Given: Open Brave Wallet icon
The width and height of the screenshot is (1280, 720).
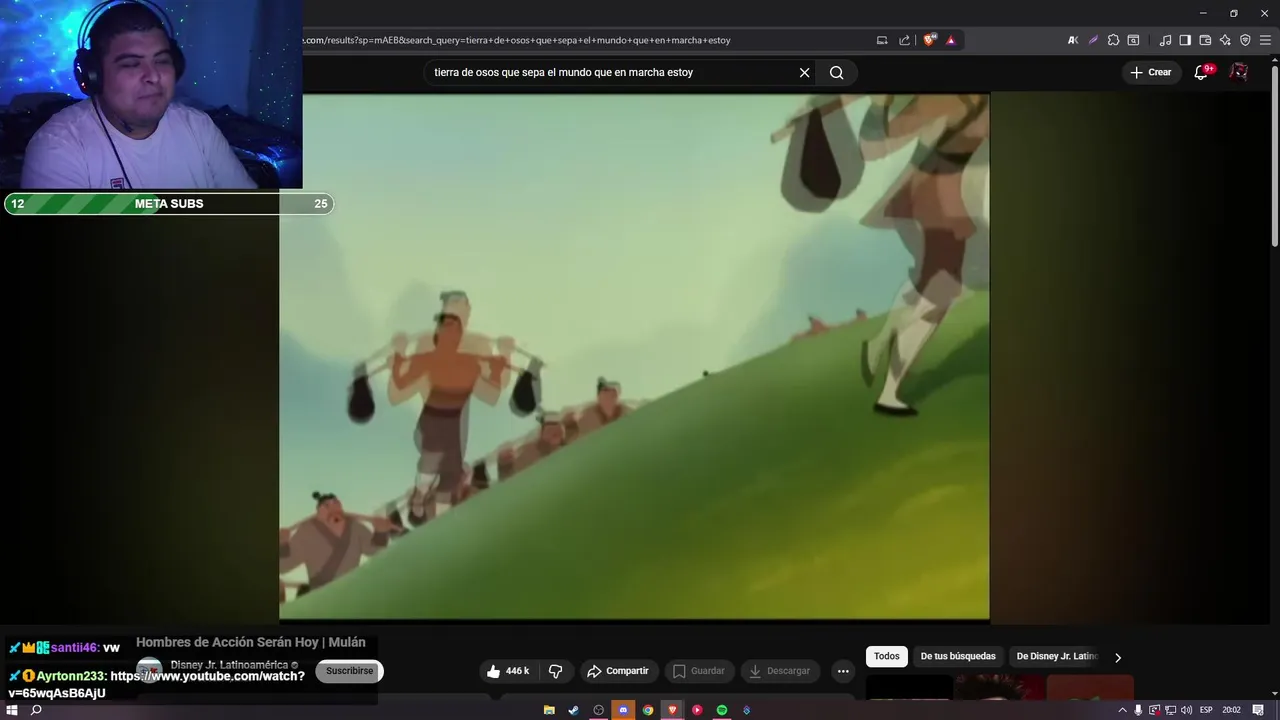Looking at the screenshot, I should (x=1205, y=40).
